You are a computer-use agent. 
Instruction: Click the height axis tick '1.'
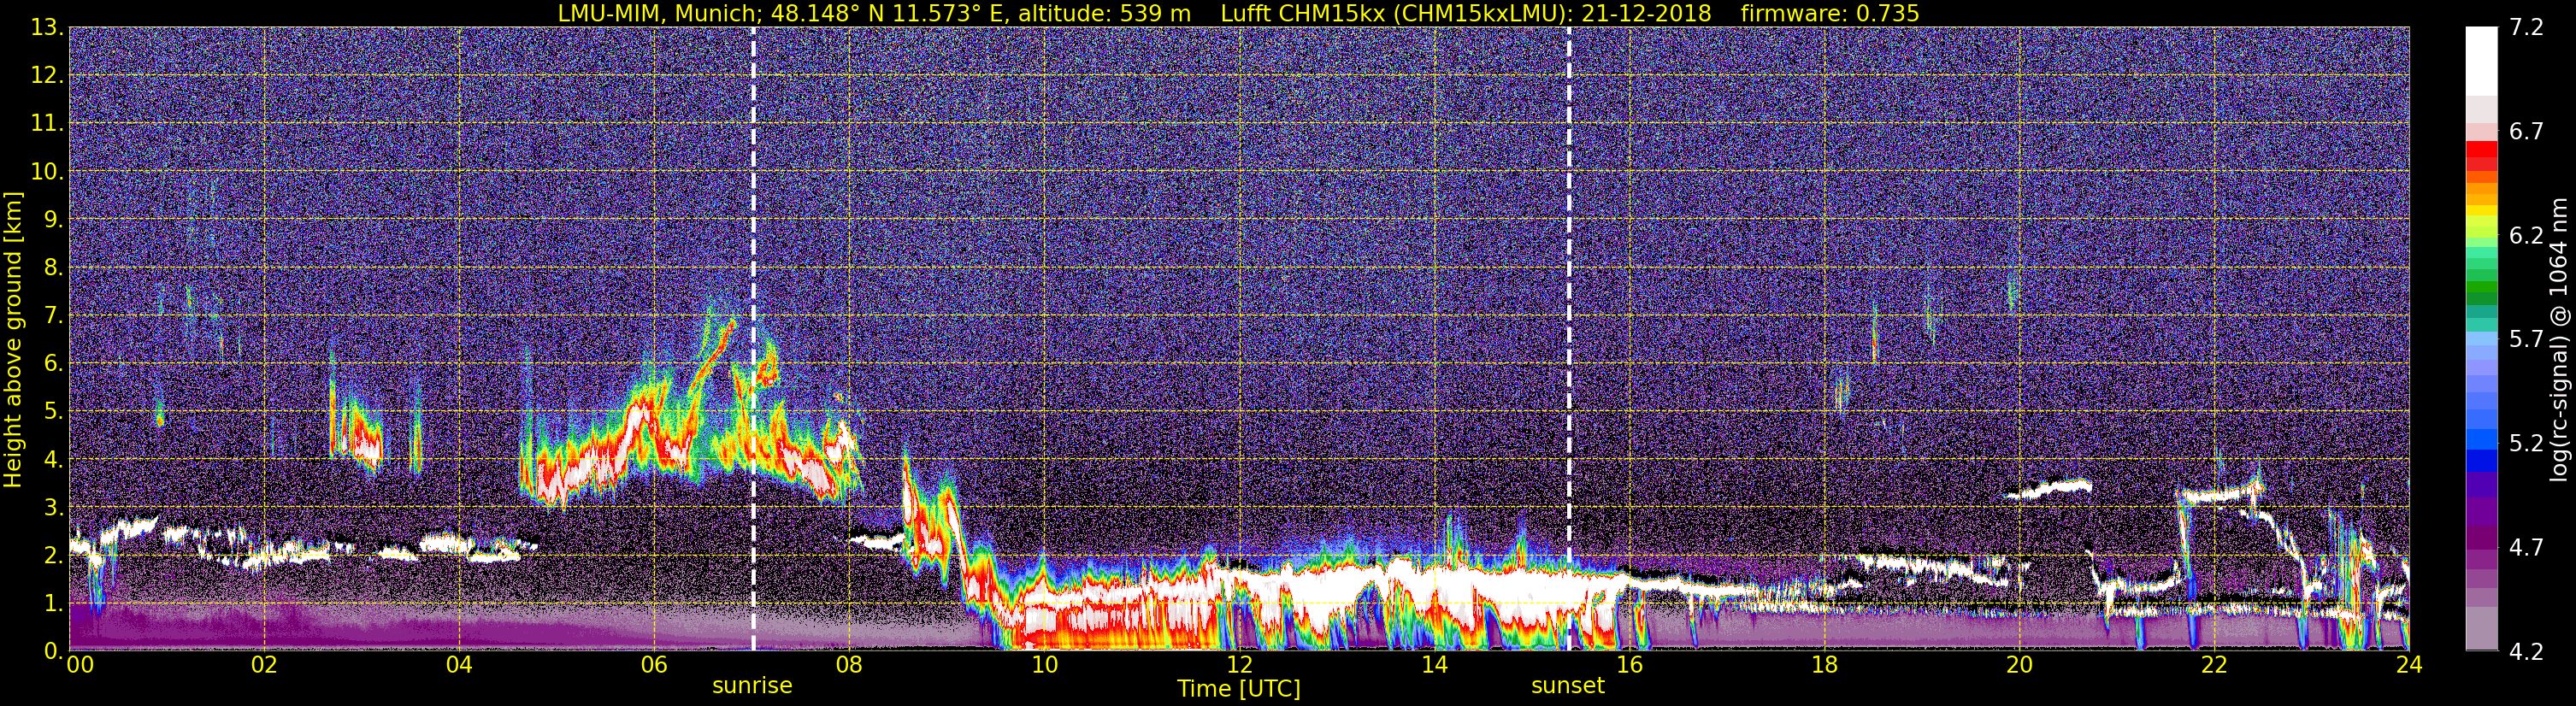(53, 604)
